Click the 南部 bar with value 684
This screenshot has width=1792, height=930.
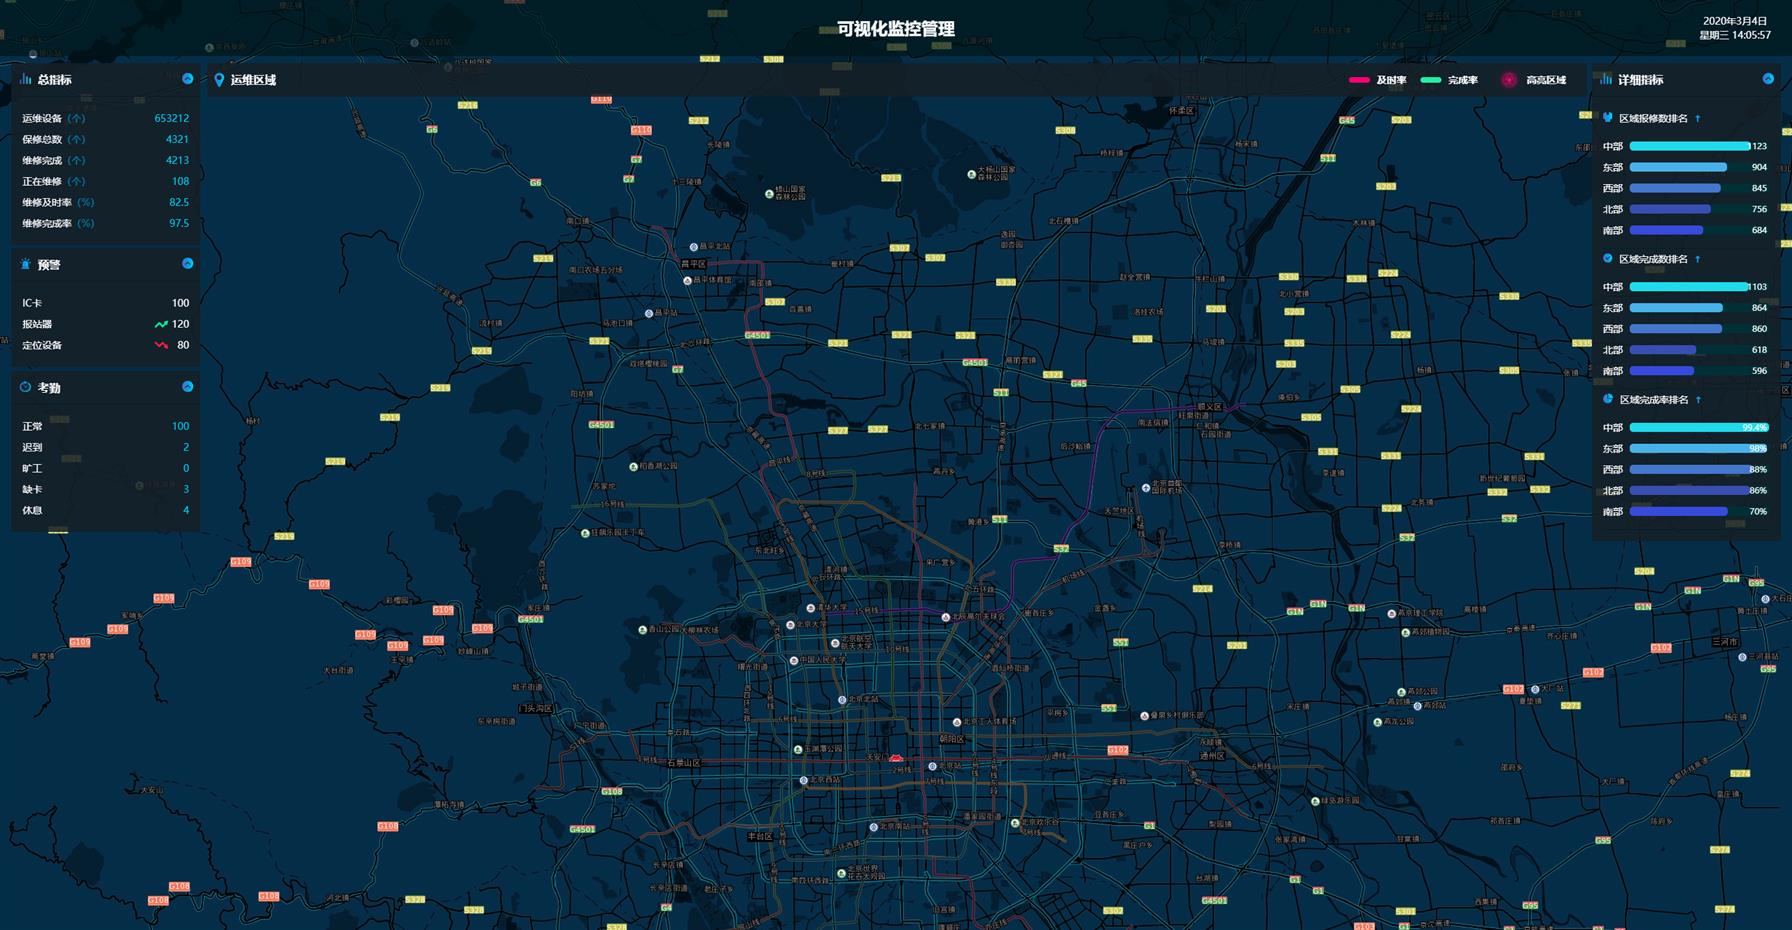1666,230
